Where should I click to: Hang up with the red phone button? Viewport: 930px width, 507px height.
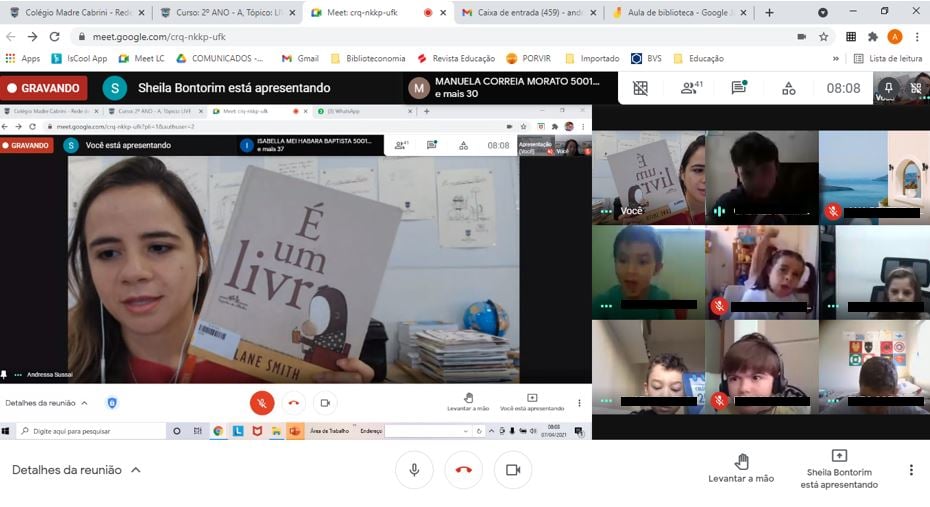tap(463, 470)
